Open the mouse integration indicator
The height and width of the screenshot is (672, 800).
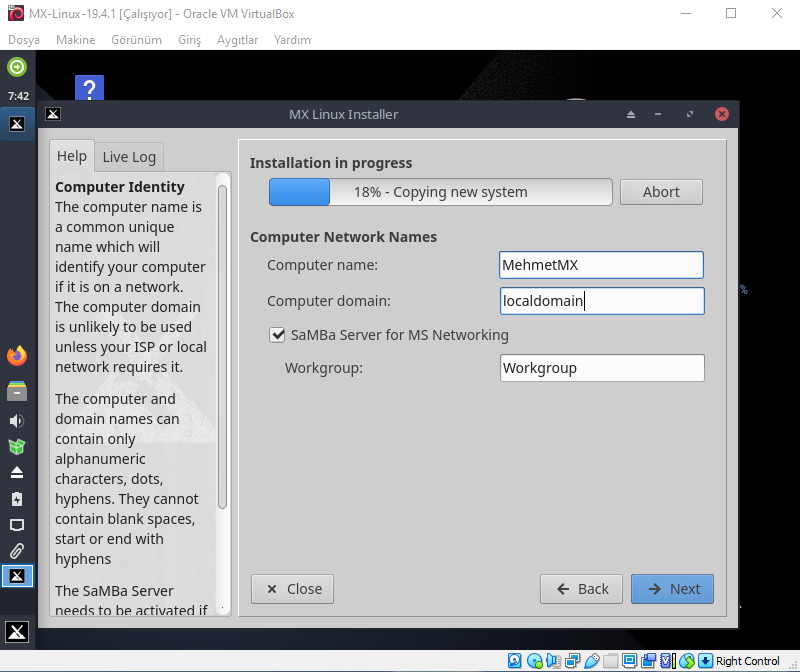point(687,661)
